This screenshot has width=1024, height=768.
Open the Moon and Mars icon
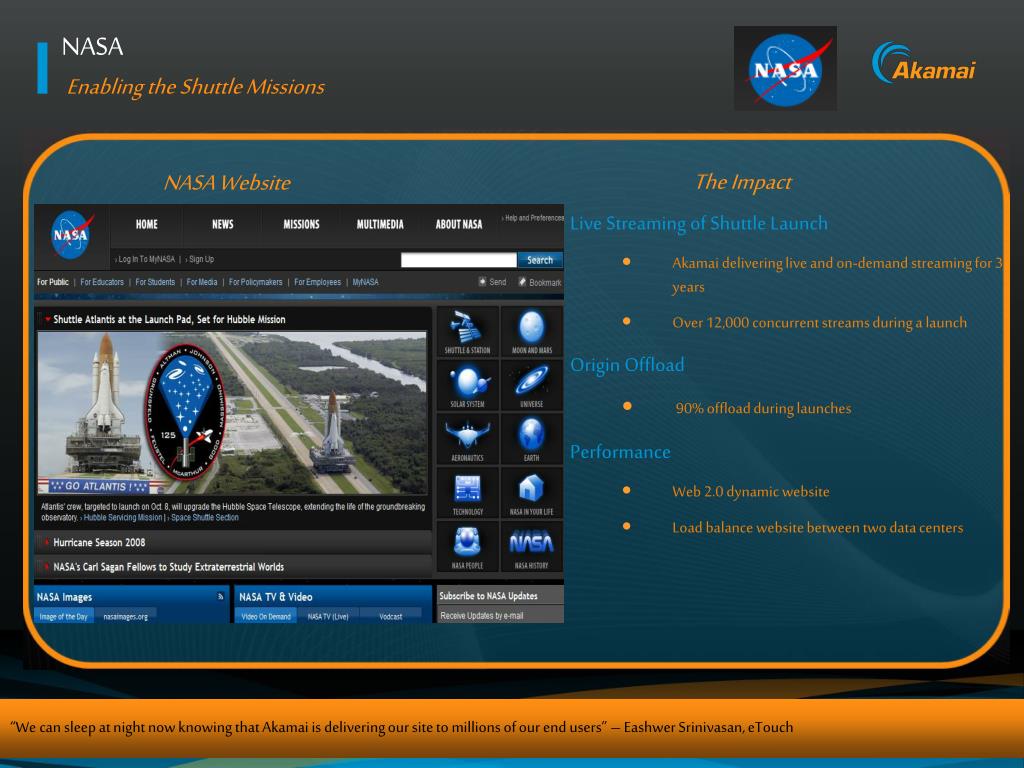(x=532, y=332)
